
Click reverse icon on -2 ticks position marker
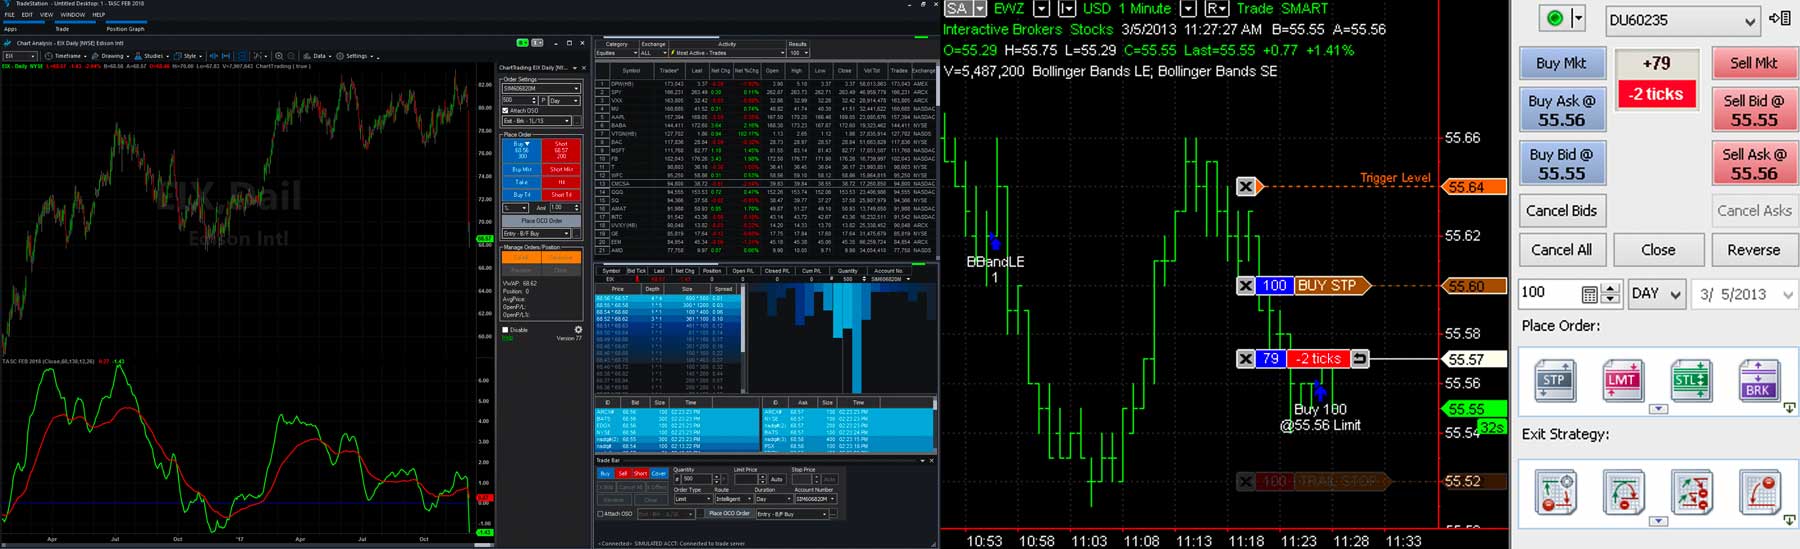(1359, 358)
